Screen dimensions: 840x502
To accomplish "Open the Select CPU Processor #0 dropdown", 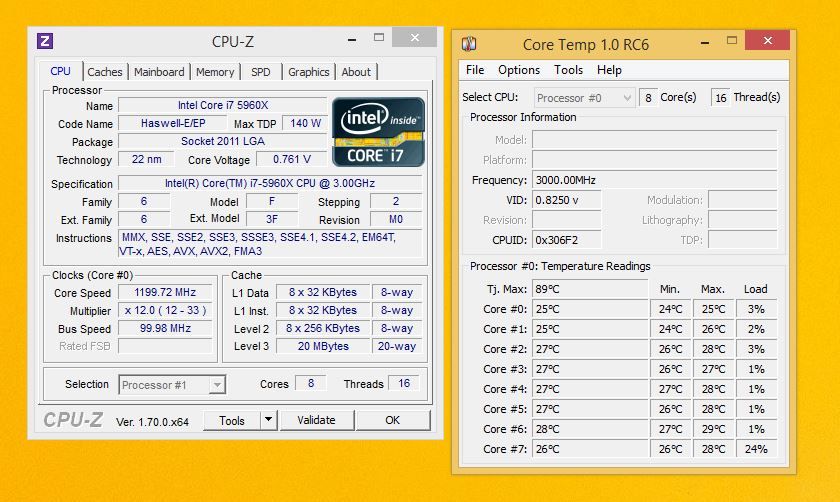I will [584, 98].
